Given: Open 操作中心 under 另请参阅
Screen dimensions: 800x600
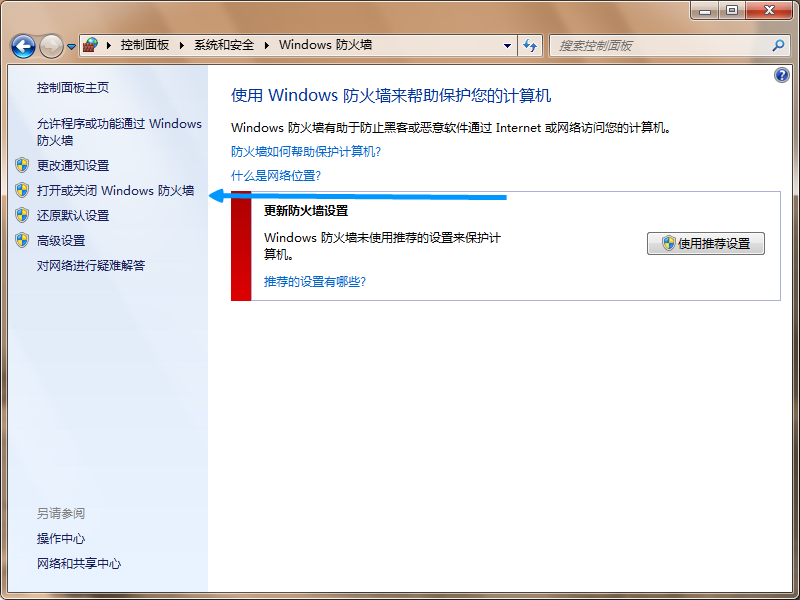Looking at the screenshot, I should [x=61, y=539].
